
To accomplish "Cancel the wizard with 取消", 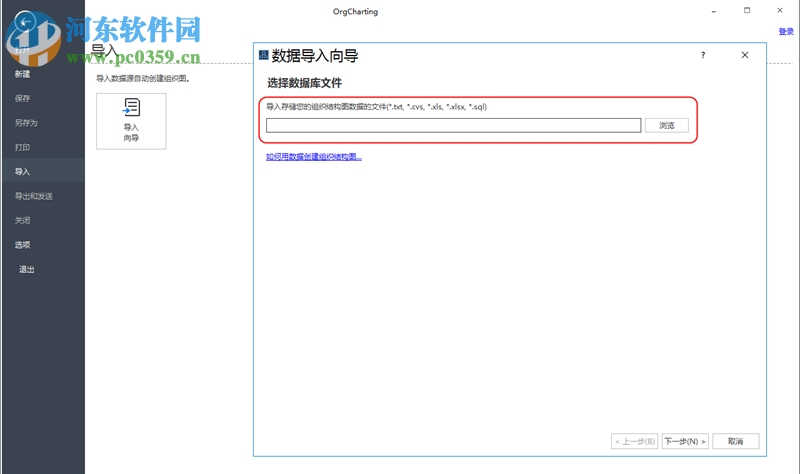I will 736,441.
